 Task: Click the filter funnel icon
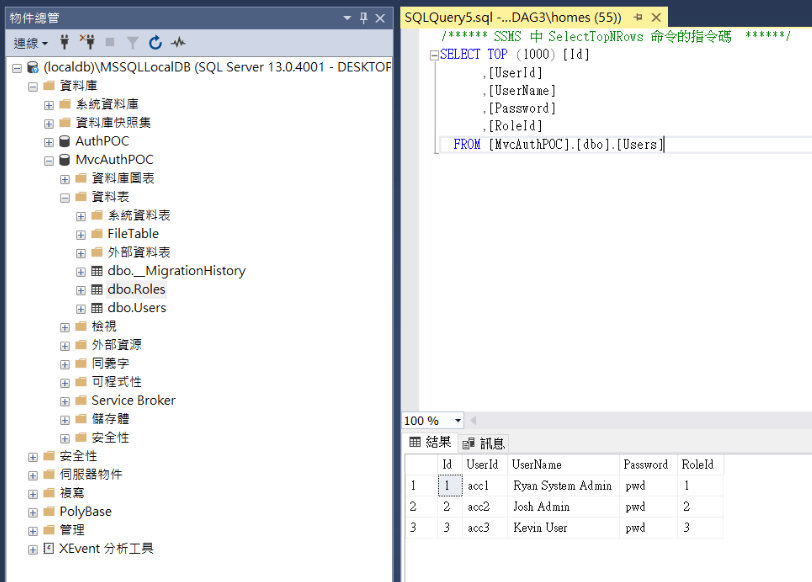(x=132, y=43)
